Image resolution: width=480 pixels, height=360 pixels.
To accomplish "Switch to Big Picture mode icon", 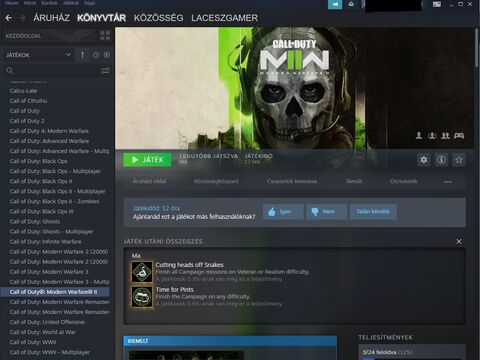I will 437,4.
